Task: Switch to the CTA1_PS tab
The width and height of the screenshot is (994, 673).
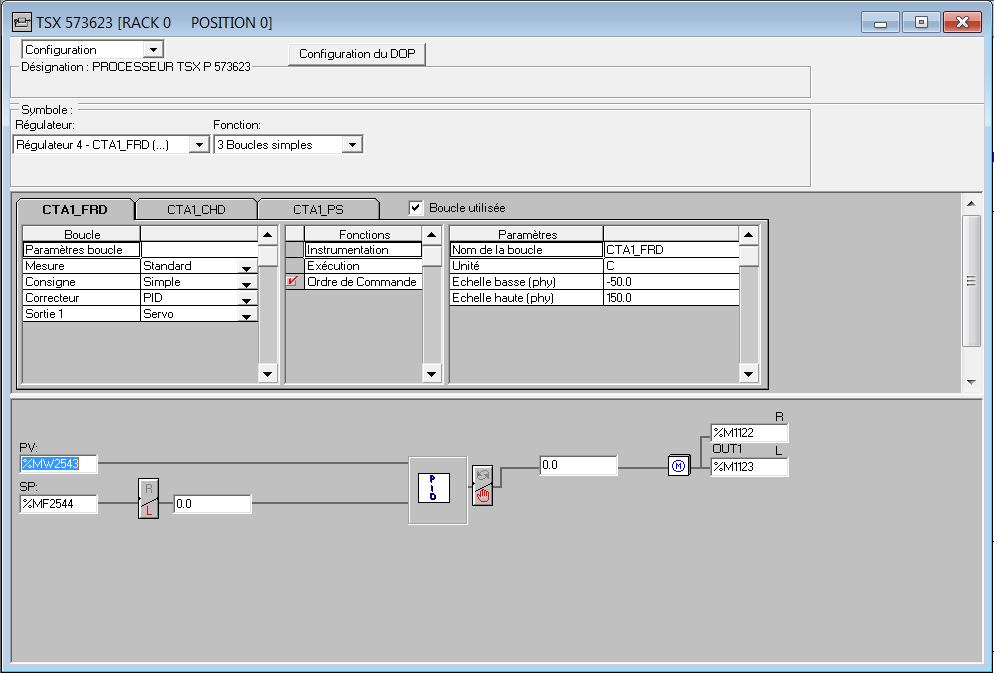Action: click(x=318, y=209)
